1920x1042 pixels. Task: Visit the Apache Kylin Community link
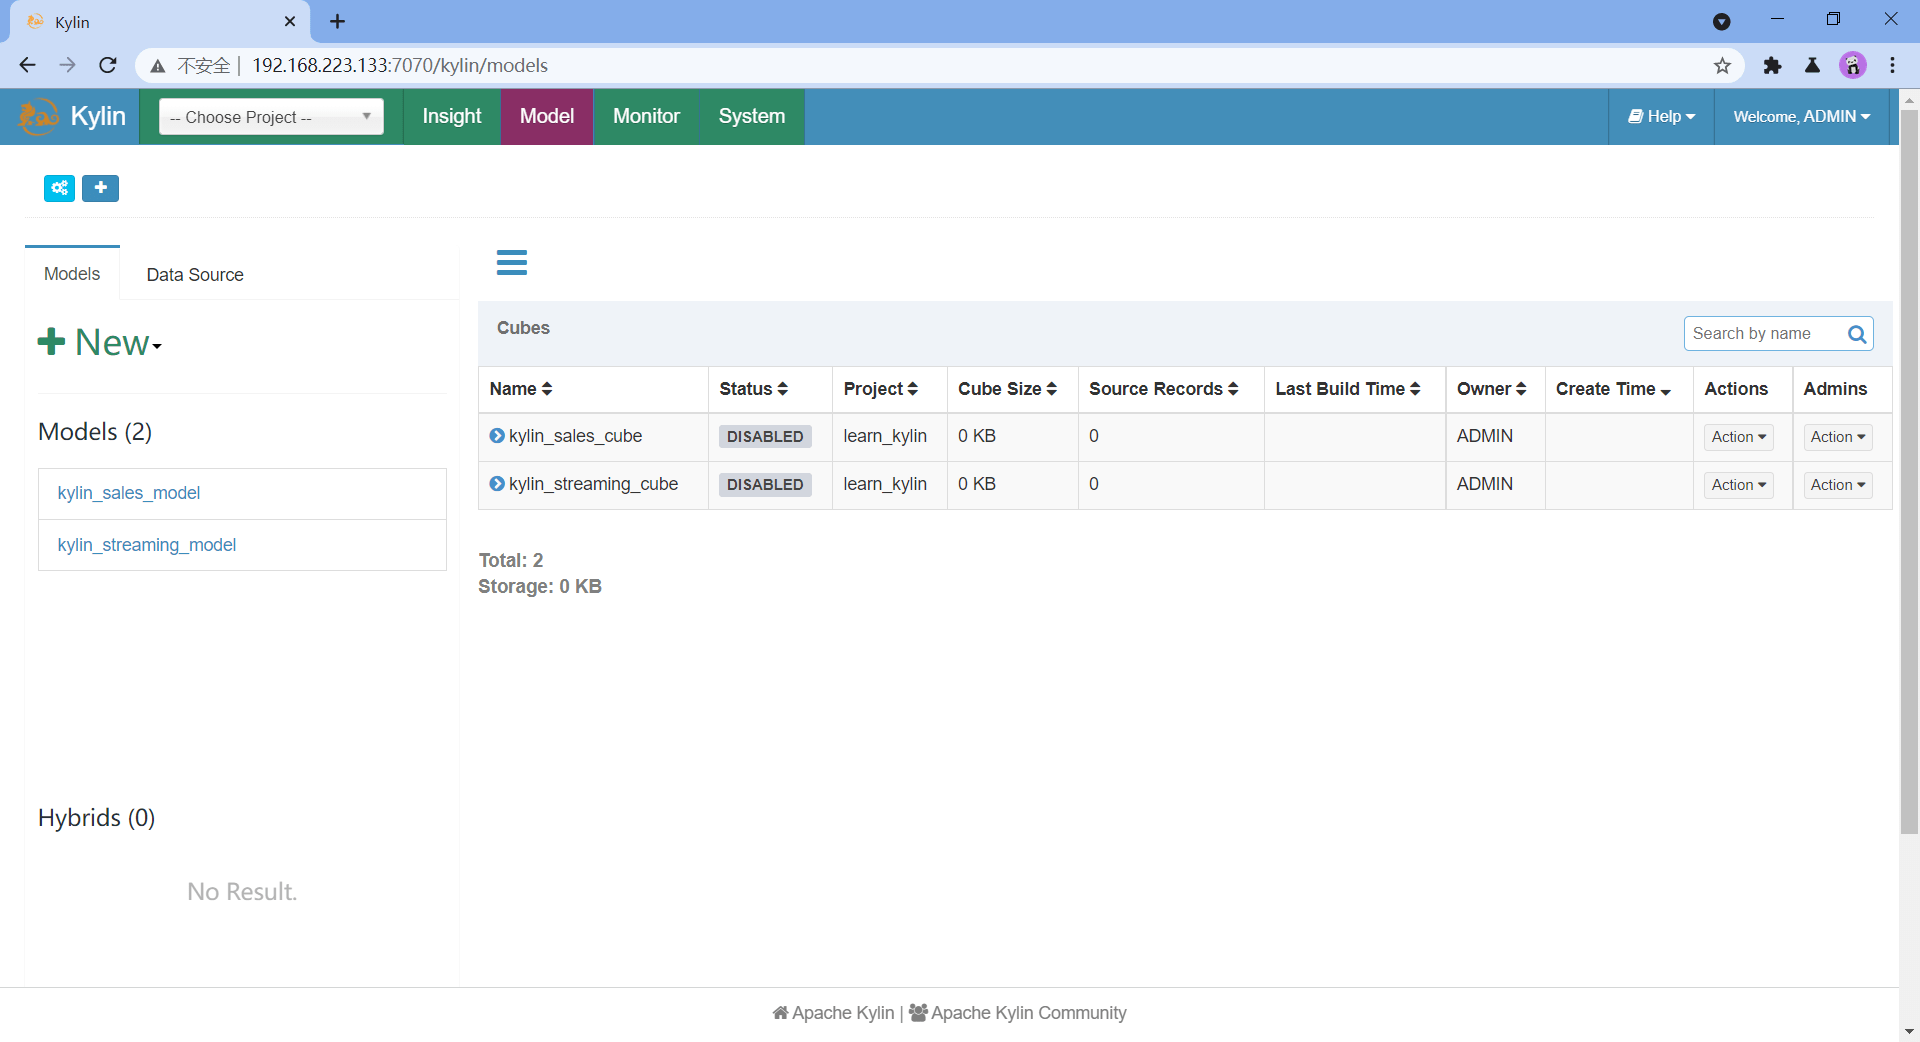(1017, 1013)
